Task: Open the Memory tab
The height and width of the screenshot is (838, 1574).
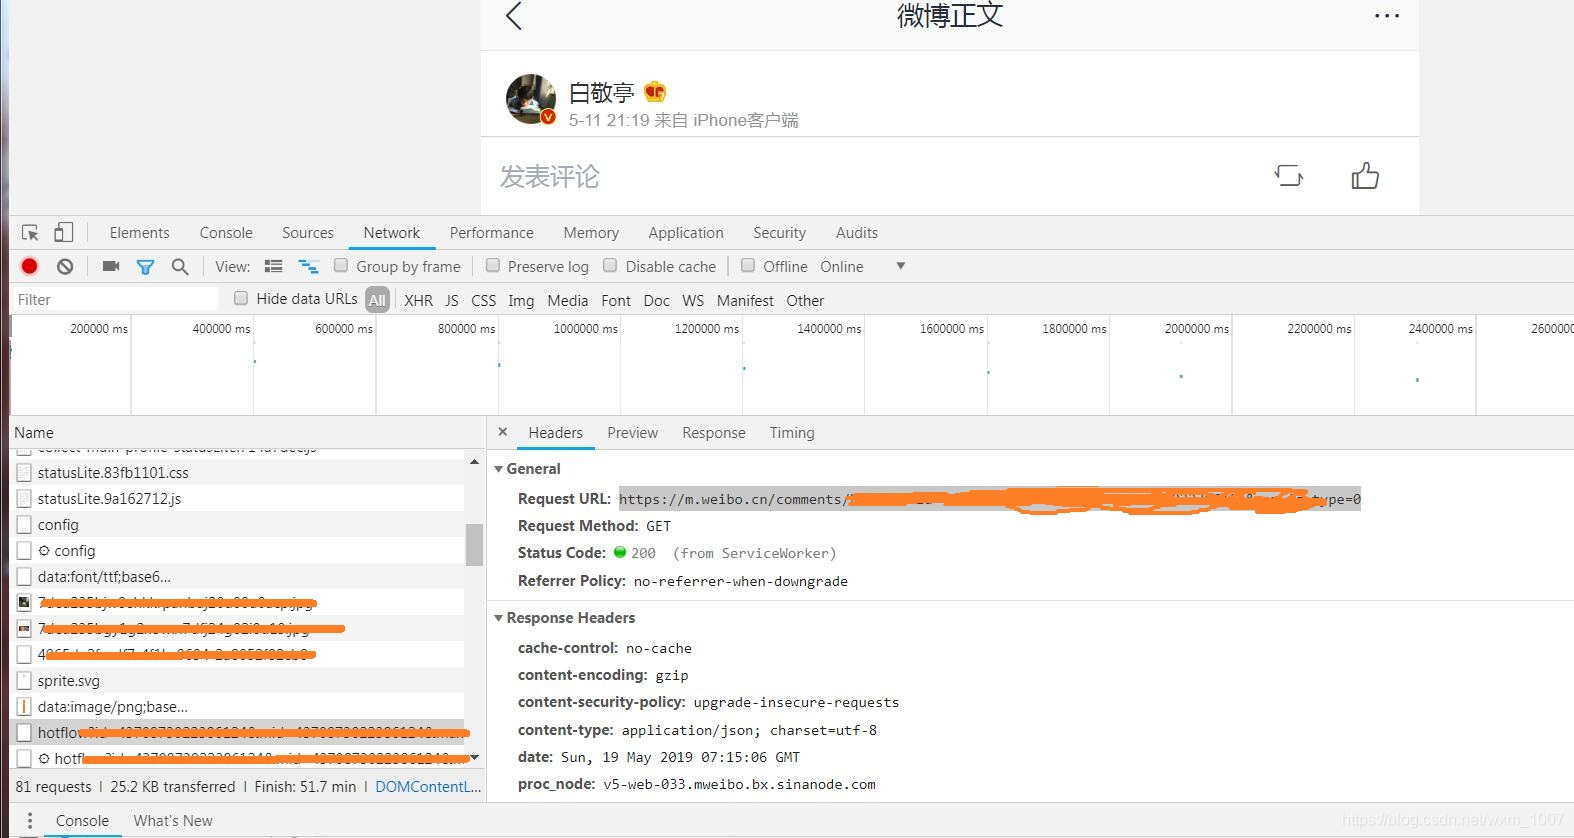Action: point(591,233)
